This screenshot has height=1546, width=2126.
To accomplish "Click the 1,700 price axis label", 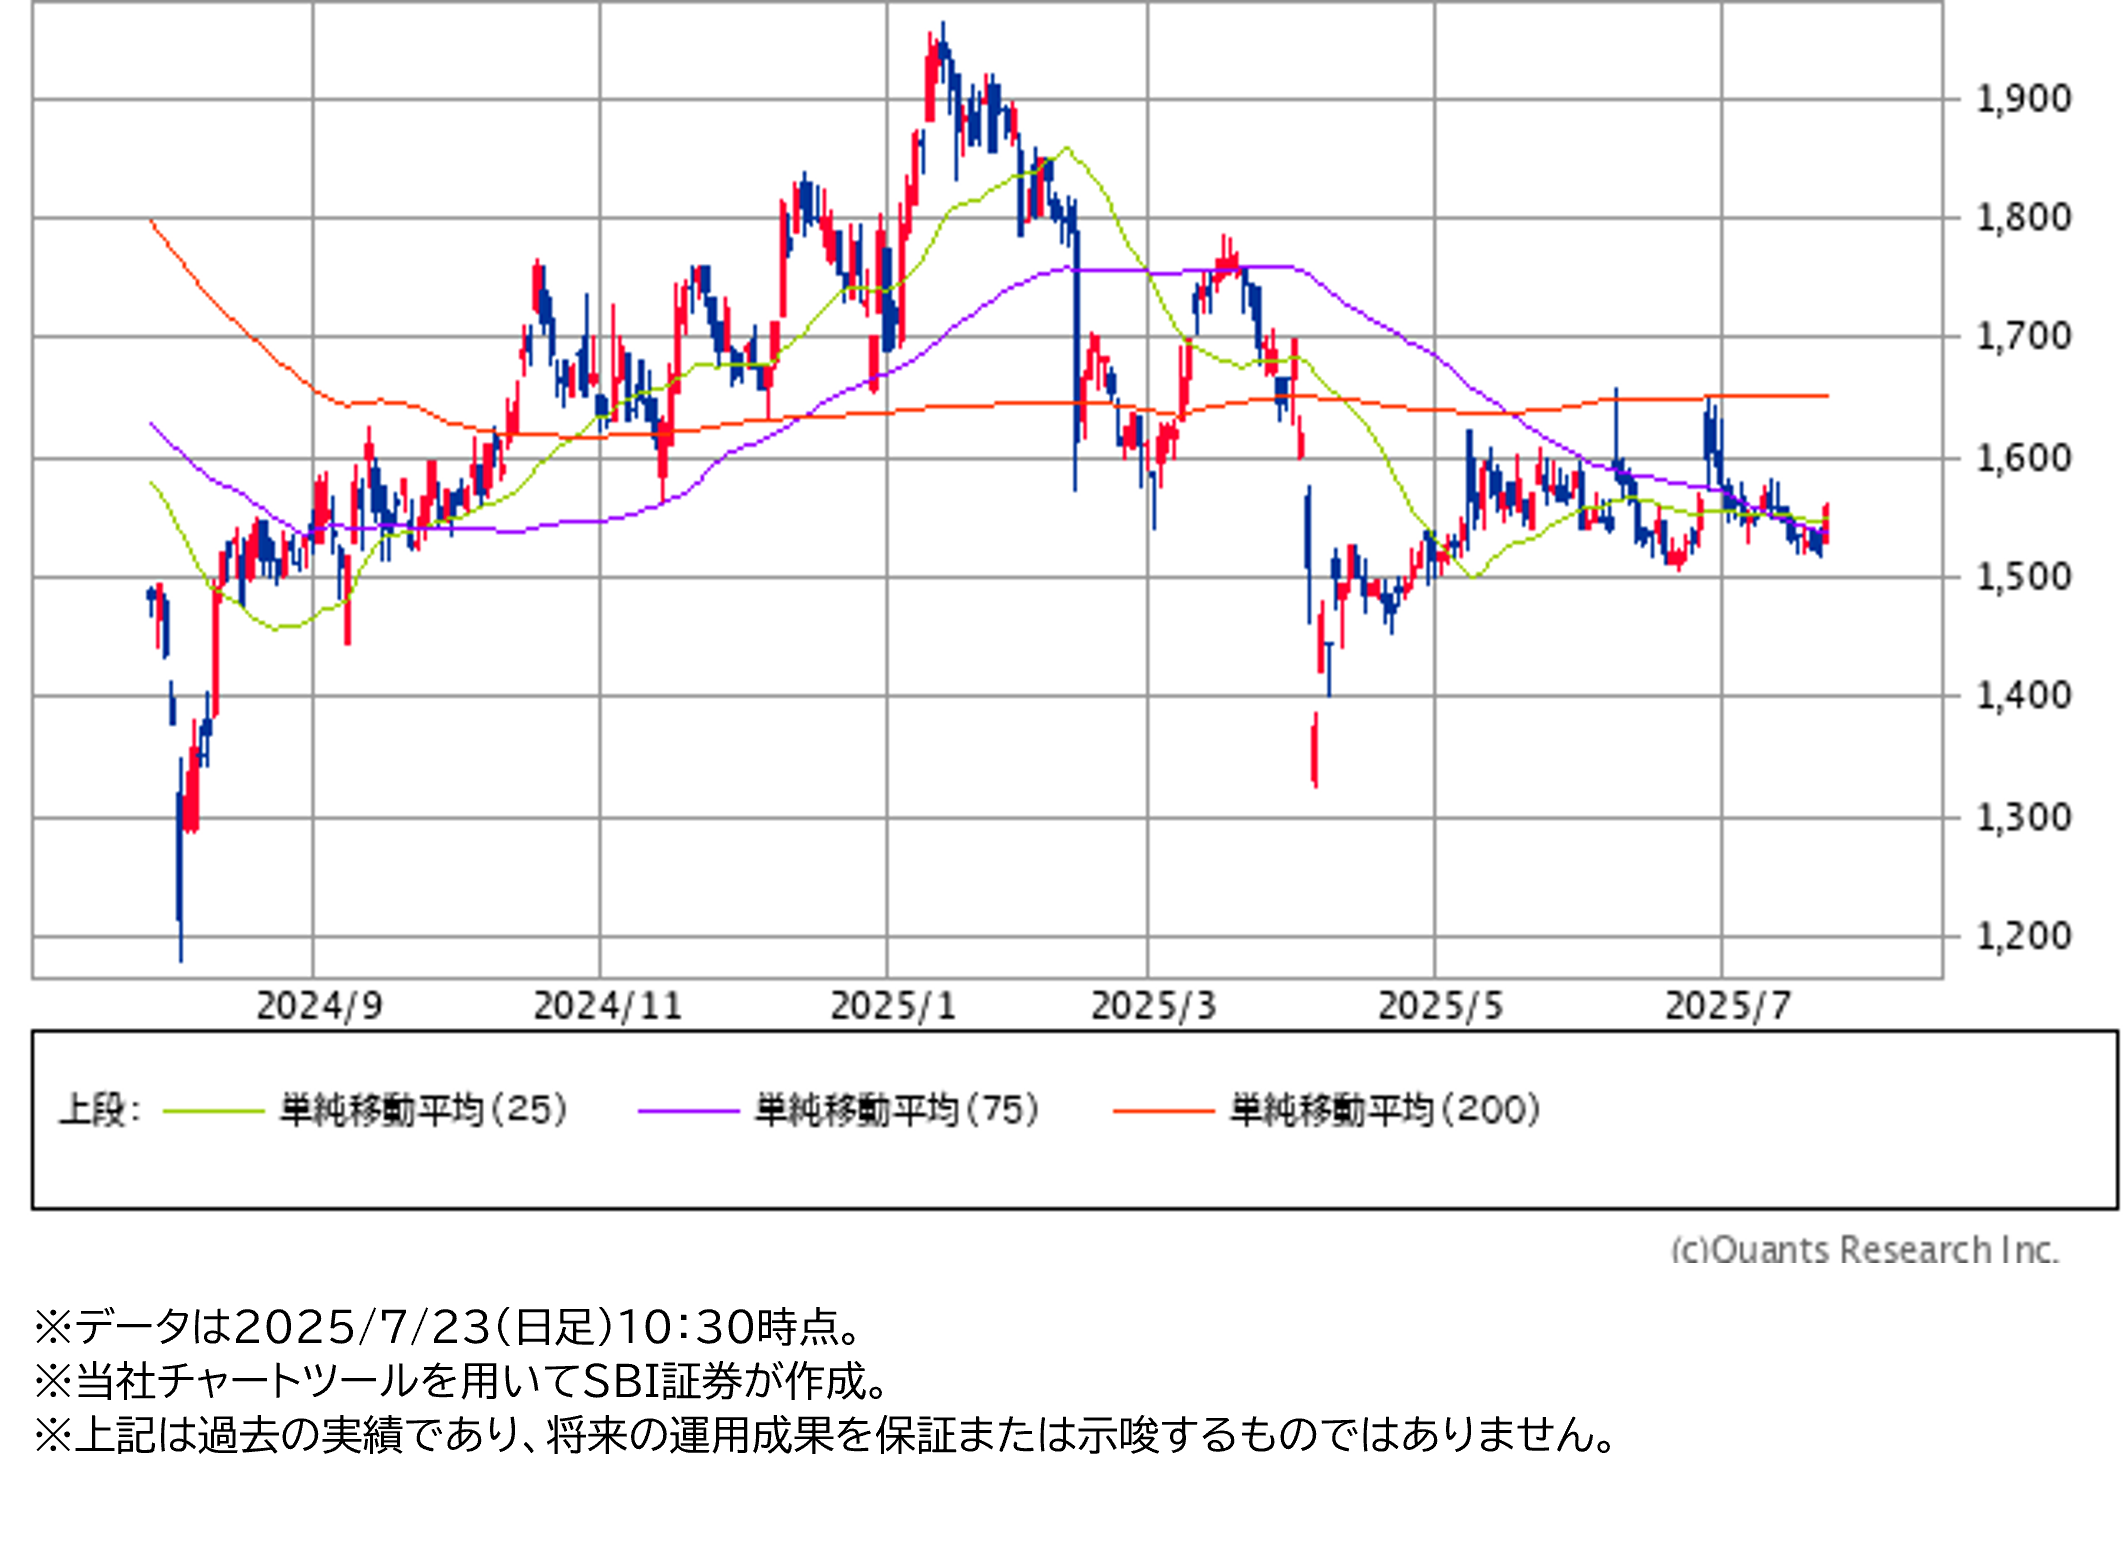I will [2023, 337].
